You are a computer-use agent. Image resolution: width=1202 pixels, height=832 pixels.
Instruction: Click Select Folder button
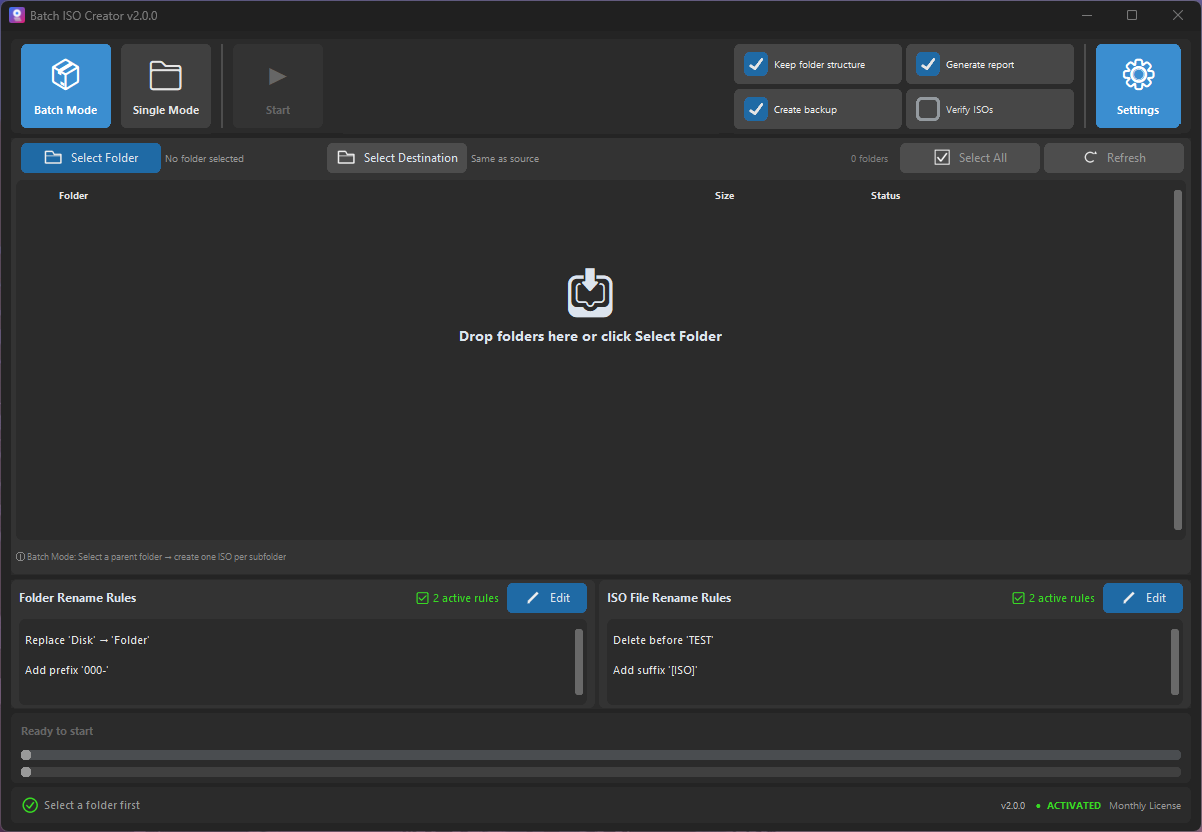click(91, 158)
